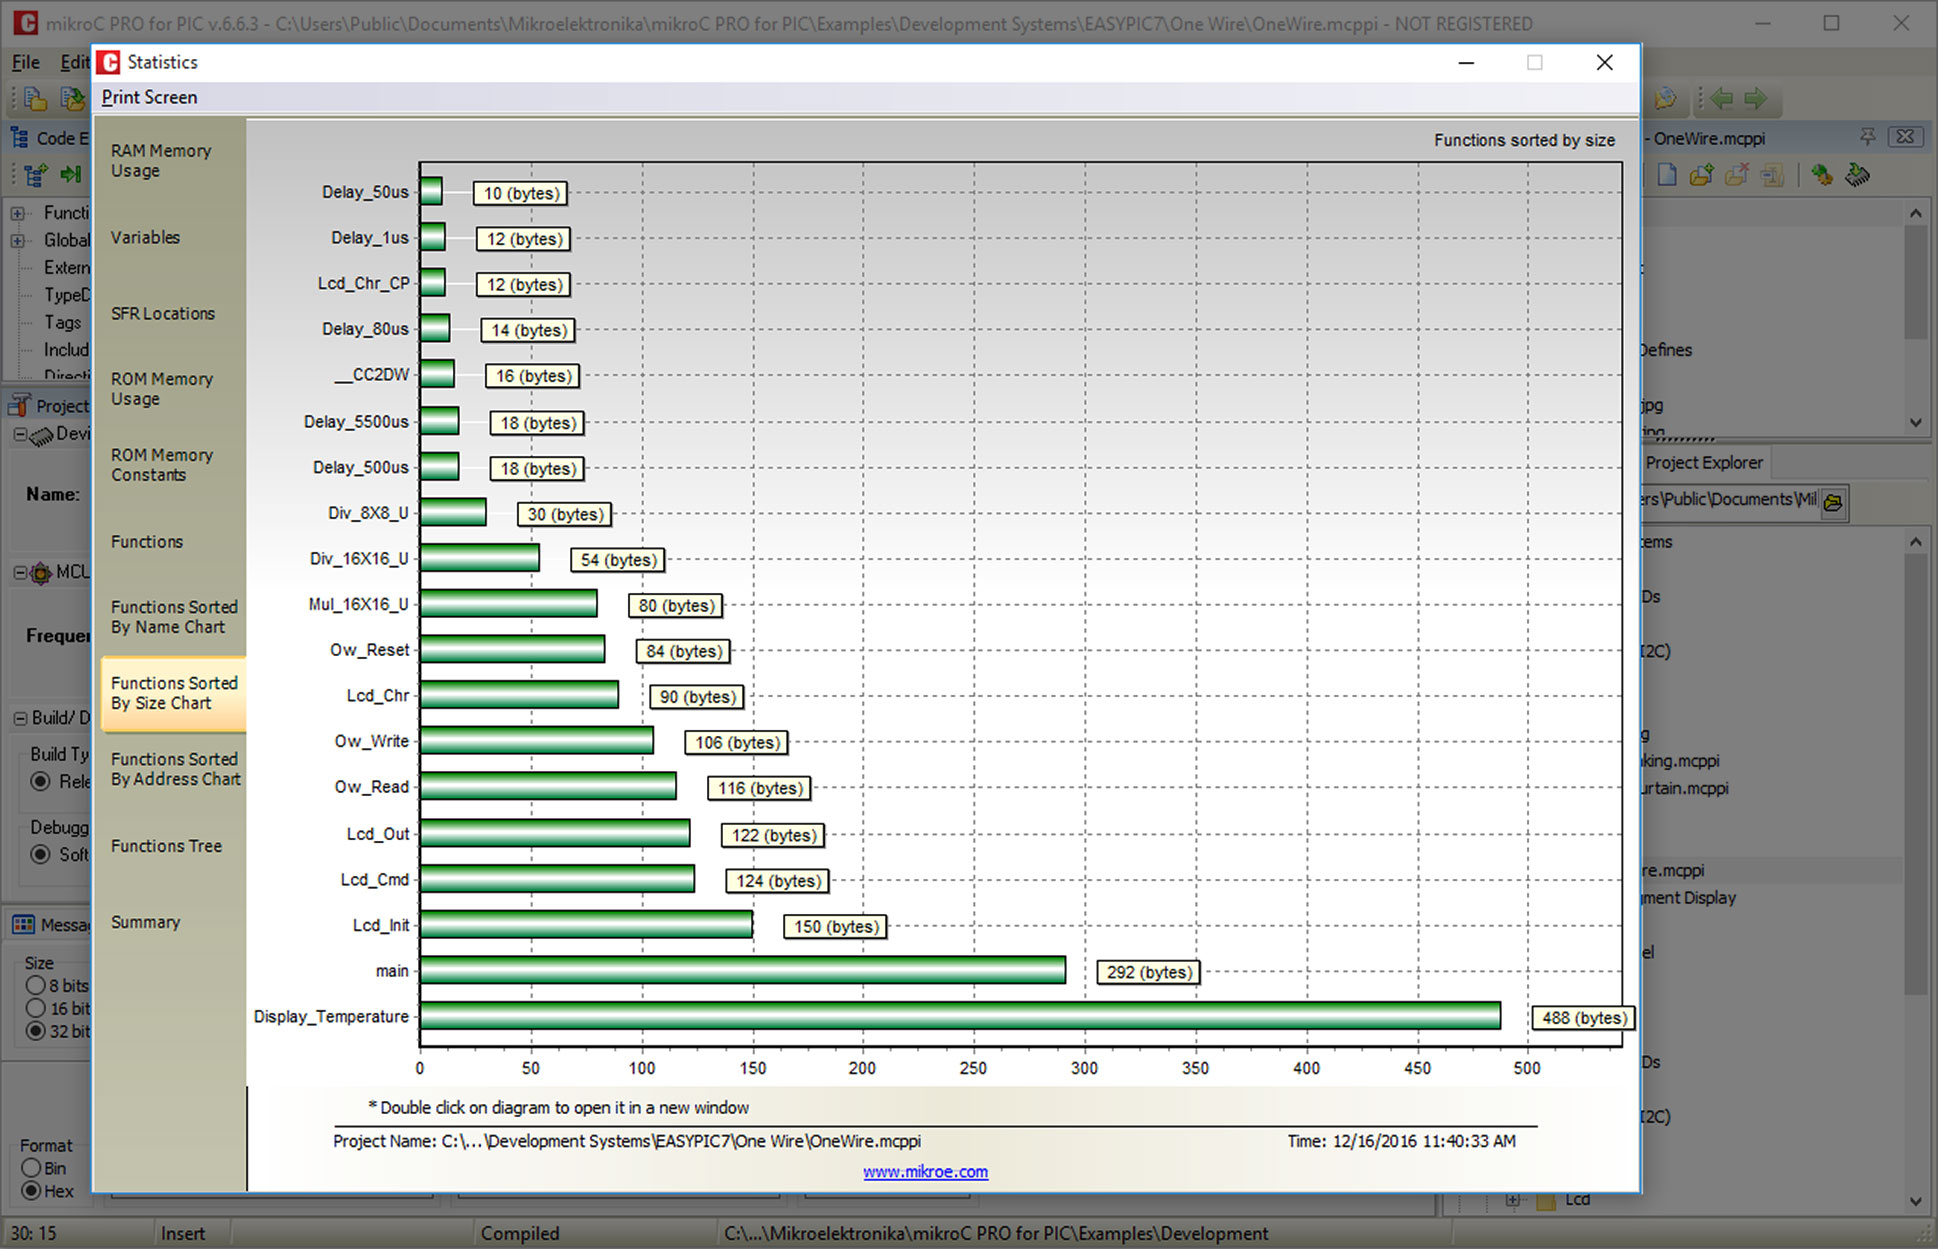Click green forward arrow in main toolbar
This screenshot has width=1938, height=1249.
click(x=1756, y=98)
